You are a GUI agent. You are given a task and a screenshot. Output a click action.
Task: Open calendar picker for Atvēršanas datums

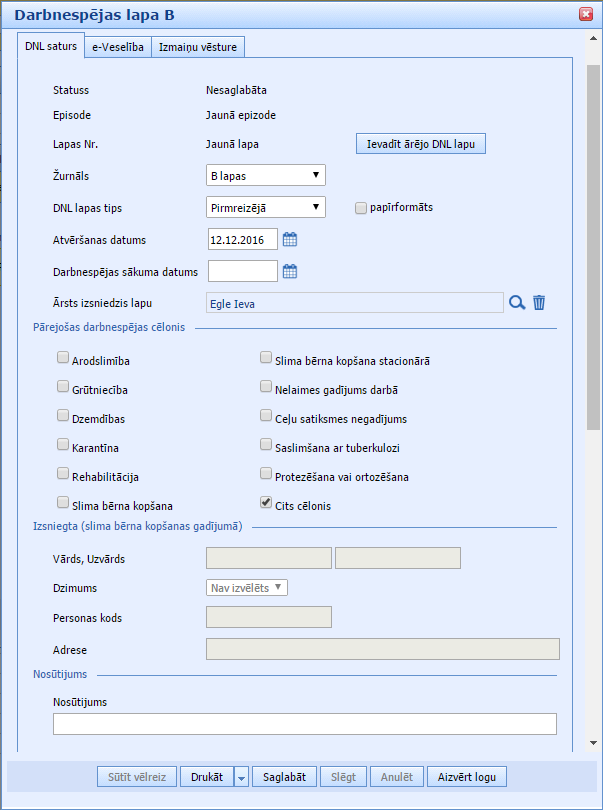pyautogui.click(x=290, y=239)
